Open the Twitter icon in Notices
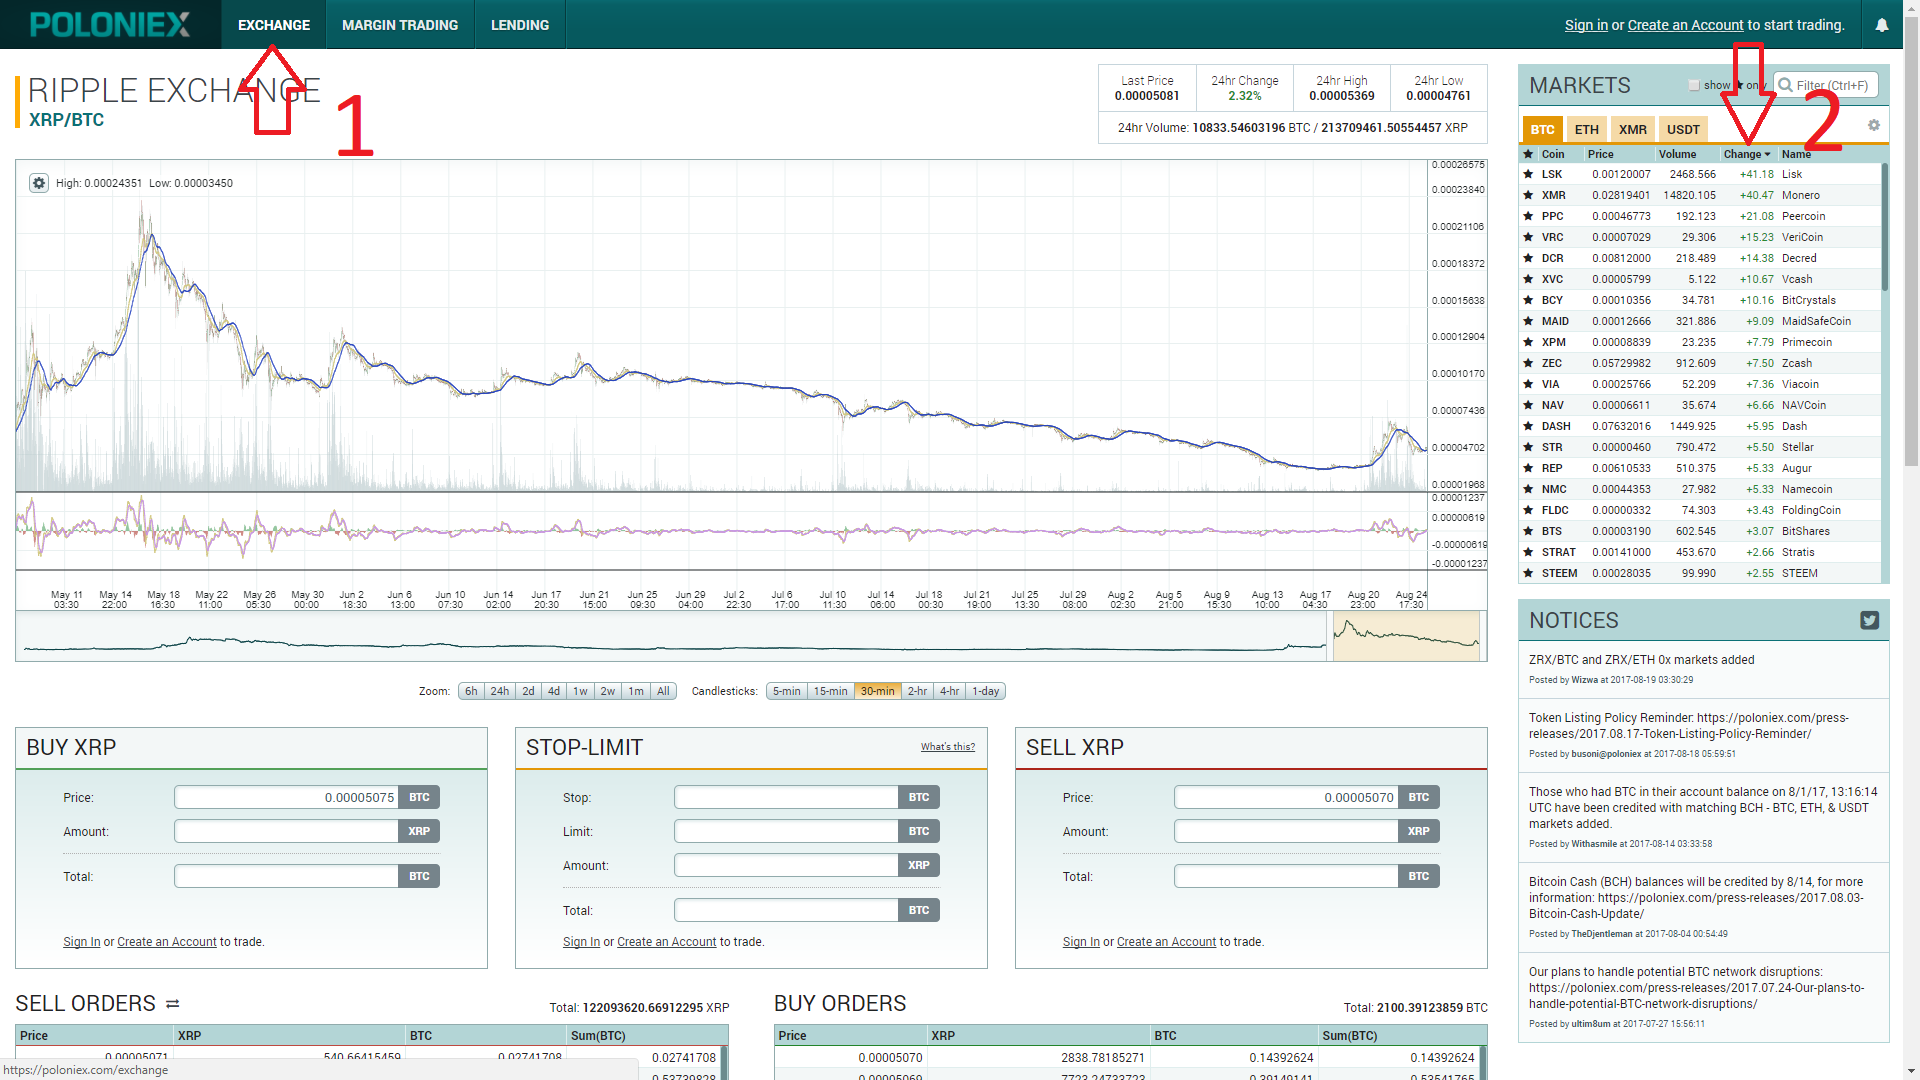This screenshot has width=1920, height=1080. [1869, 620]
